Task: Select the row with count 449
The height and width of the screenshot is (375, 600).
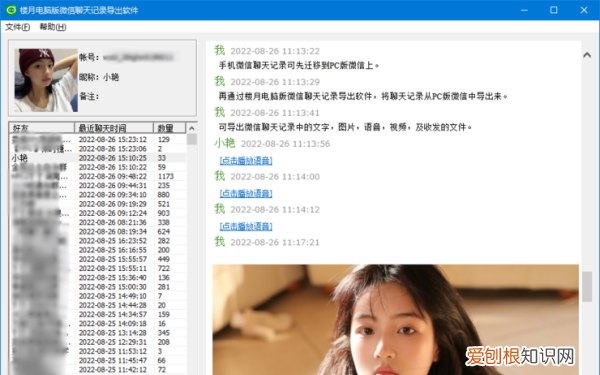Action: coord(98,259)
